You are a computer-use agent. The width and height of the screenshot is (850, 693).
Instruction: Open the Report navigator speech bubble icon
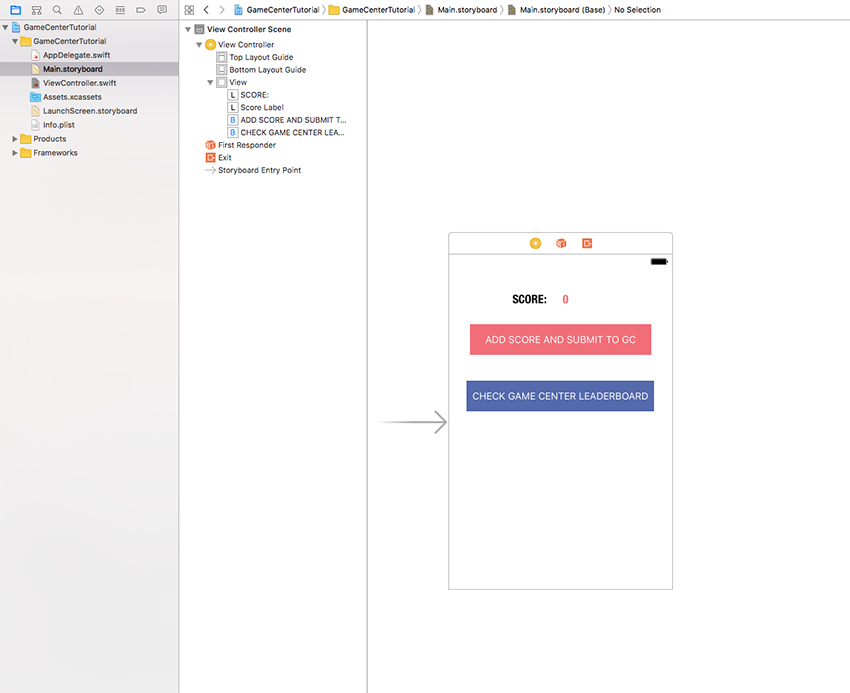[162, 10]
